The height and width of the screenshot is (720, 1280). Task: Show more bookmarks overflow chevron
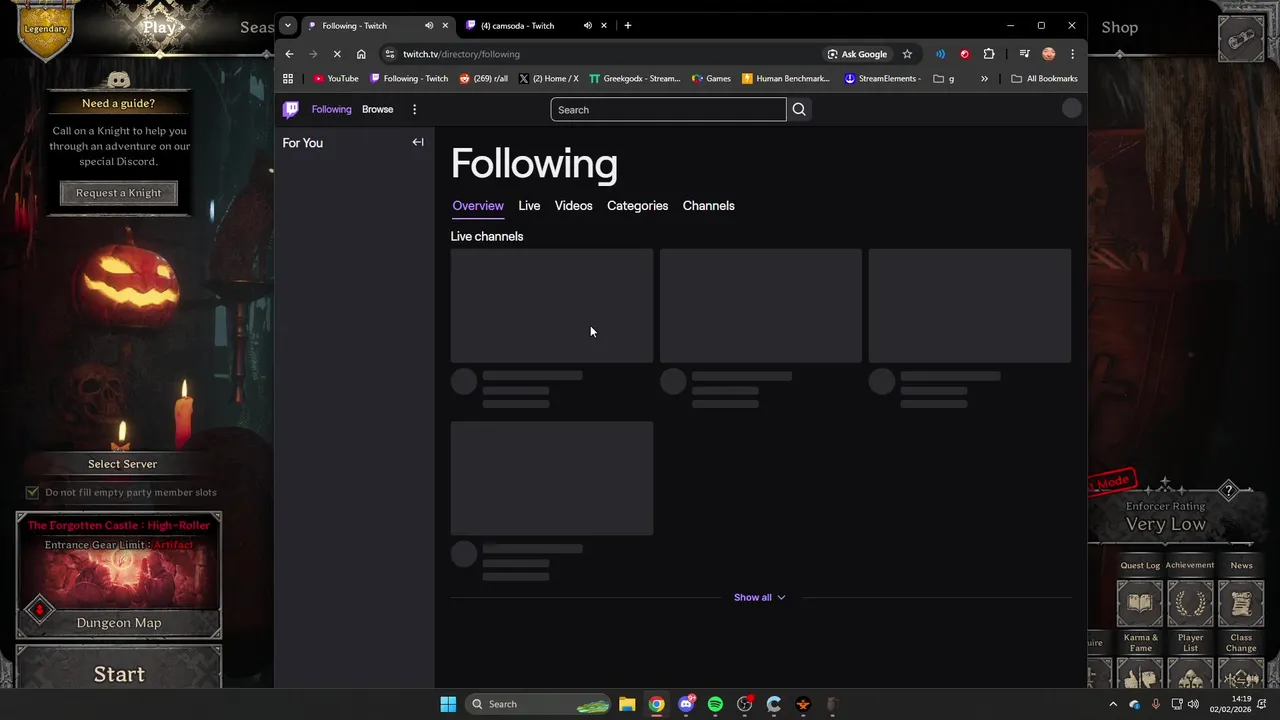[x=984, y=78]
